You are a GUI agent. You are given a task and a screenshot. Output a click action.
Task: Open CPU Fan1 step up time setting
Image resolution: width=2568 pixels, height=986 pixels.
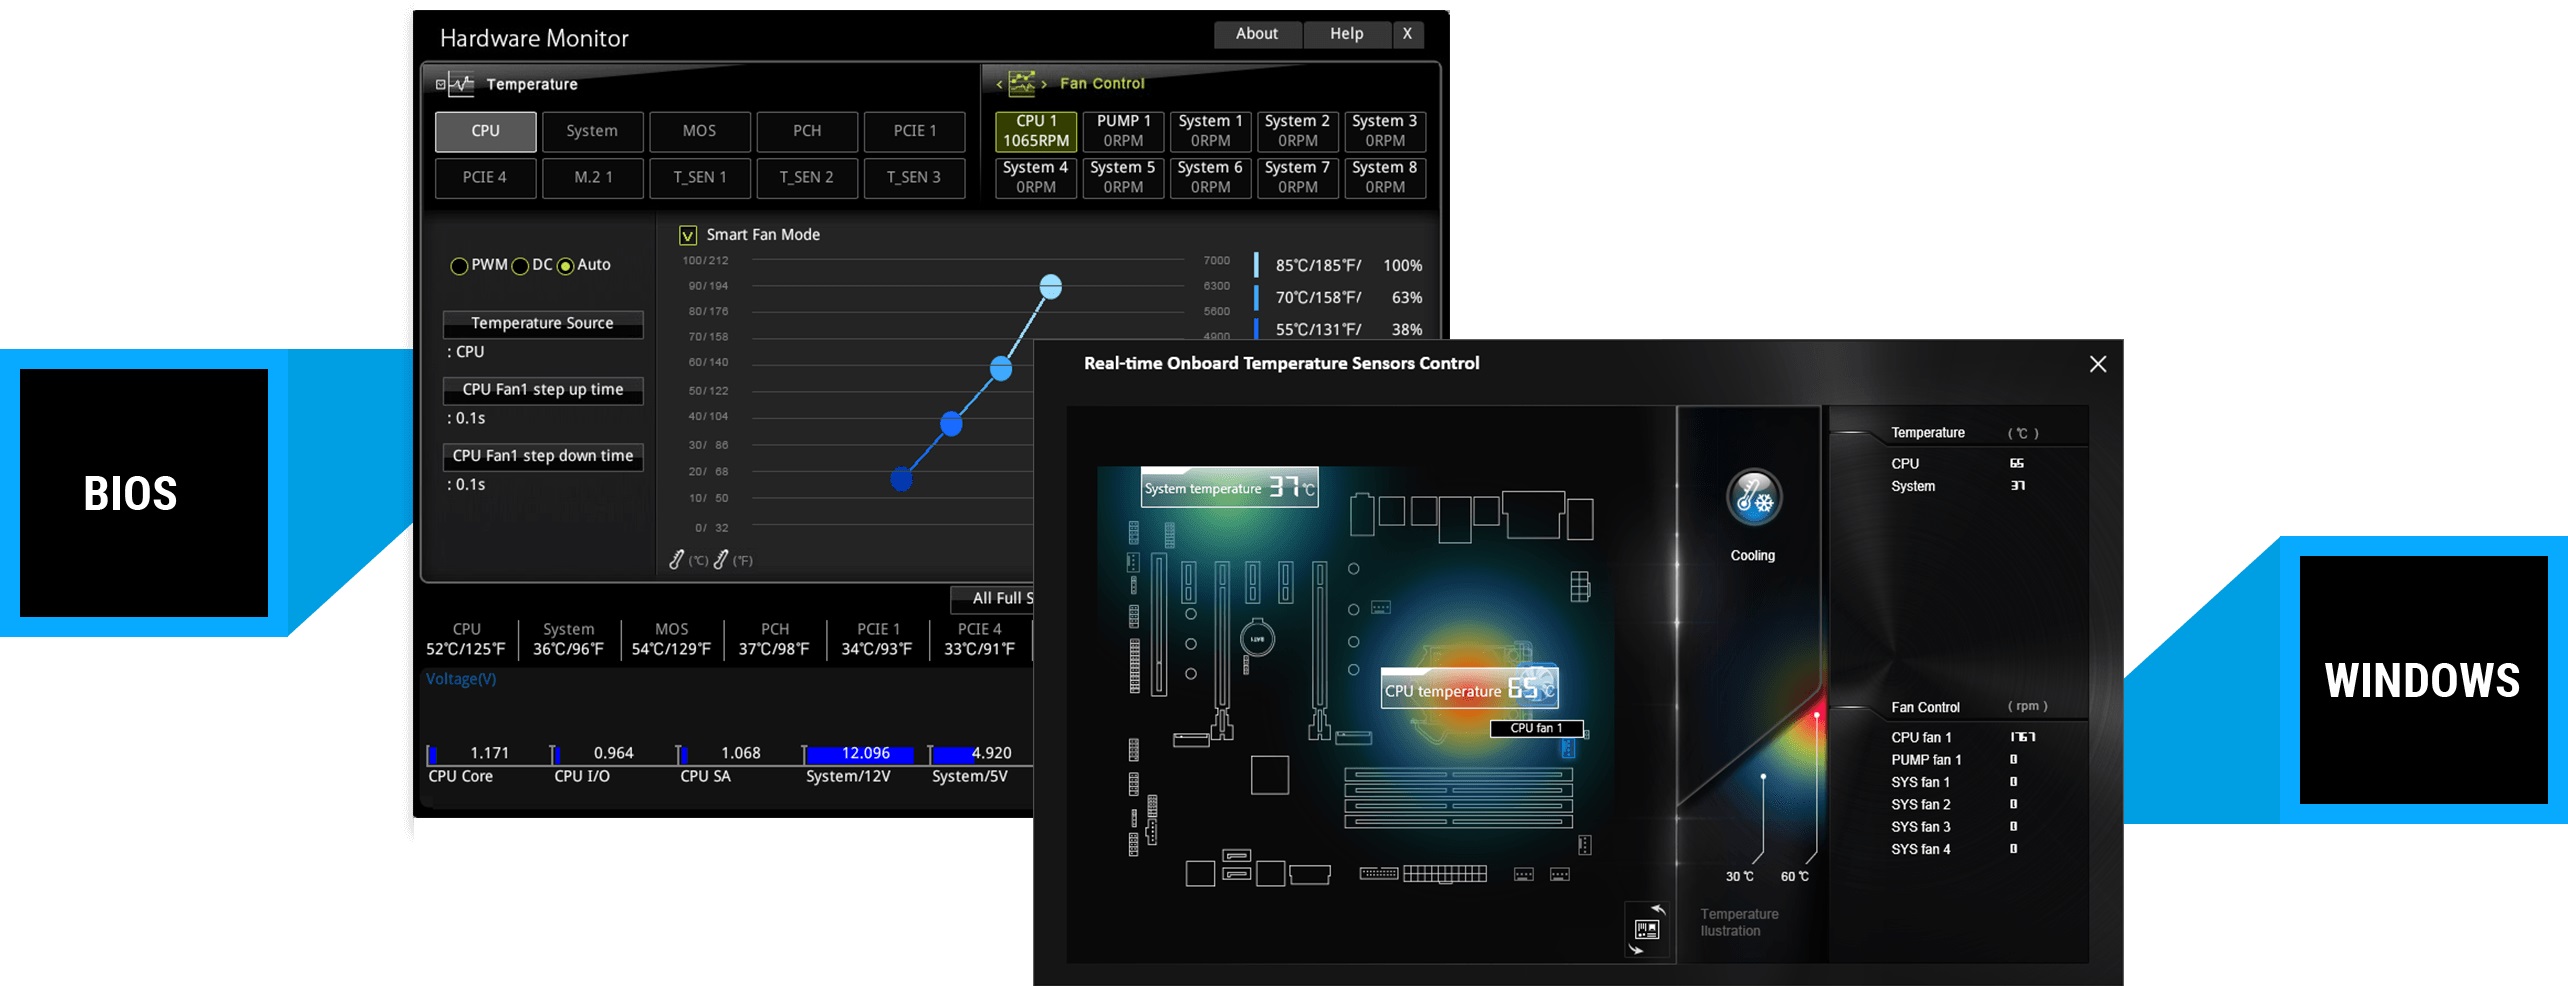[x=543, y=389]
